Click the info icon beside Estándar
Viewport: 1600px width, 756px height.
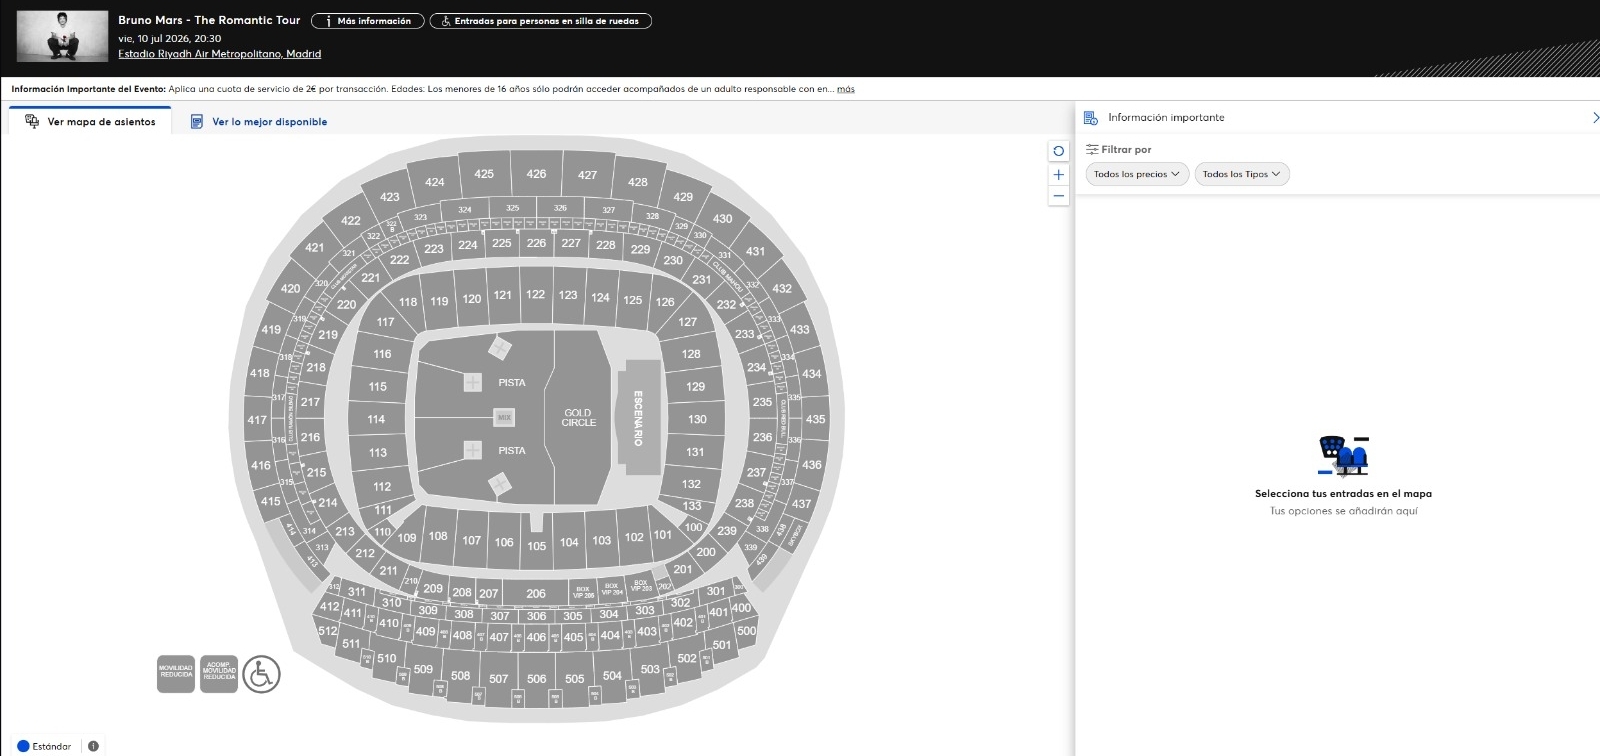click(x=93, y=746)
